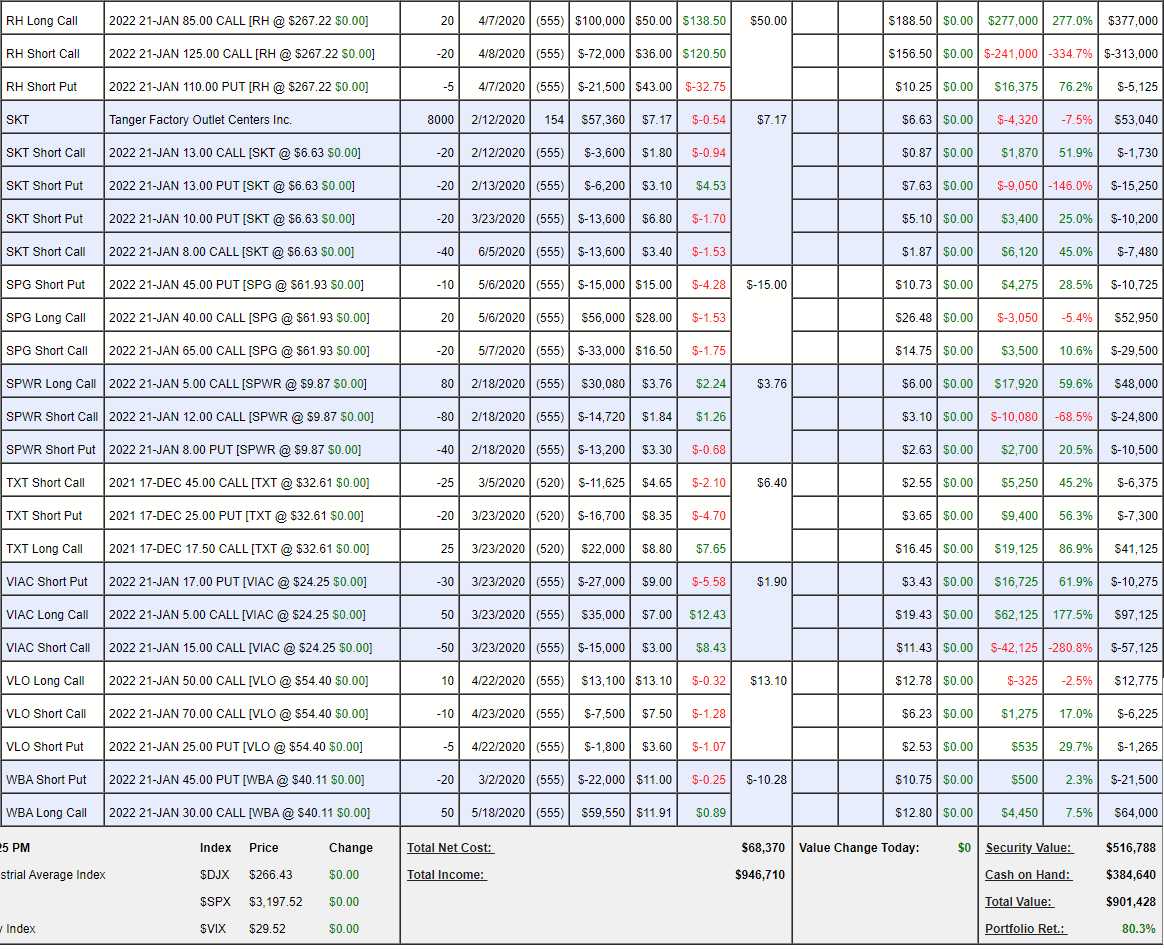Click the TXT Long Call position label
The image size is (1164, 949).
(x=45, y=549)
